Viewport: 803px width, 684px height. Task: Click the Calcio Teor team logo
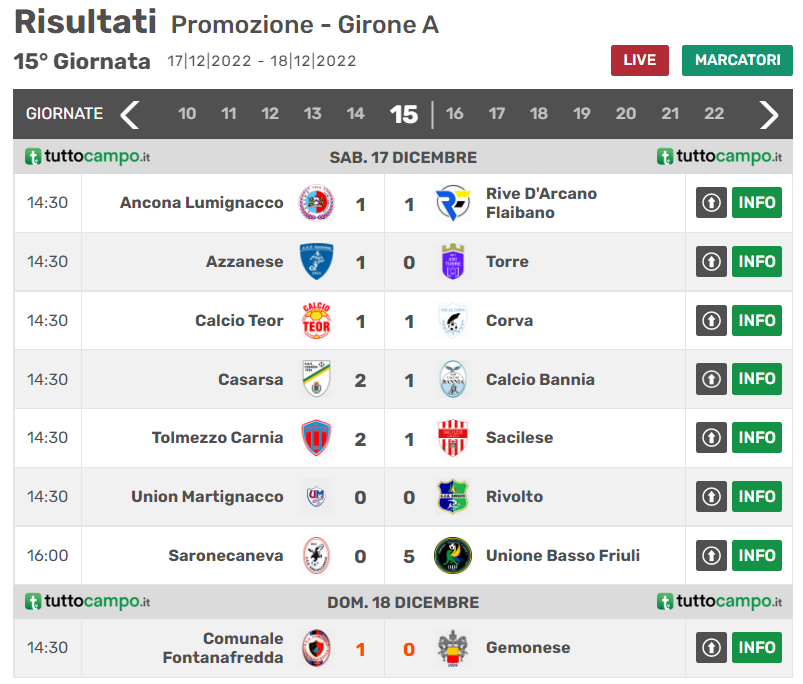click(317, 321)
